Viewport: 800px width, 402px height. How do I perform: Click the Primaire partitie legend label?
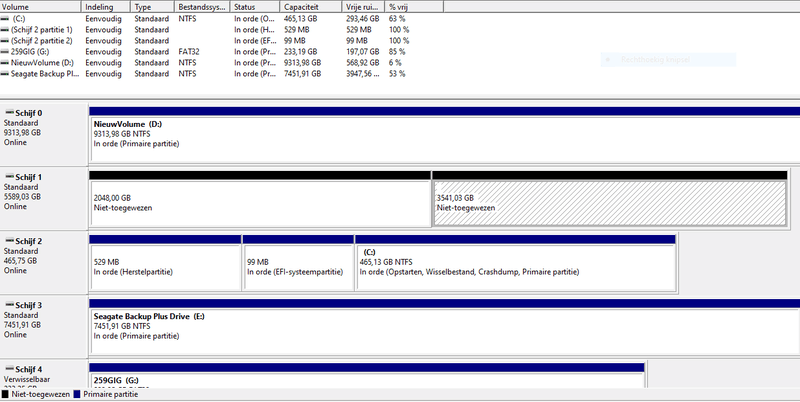(x=111, y=394)
